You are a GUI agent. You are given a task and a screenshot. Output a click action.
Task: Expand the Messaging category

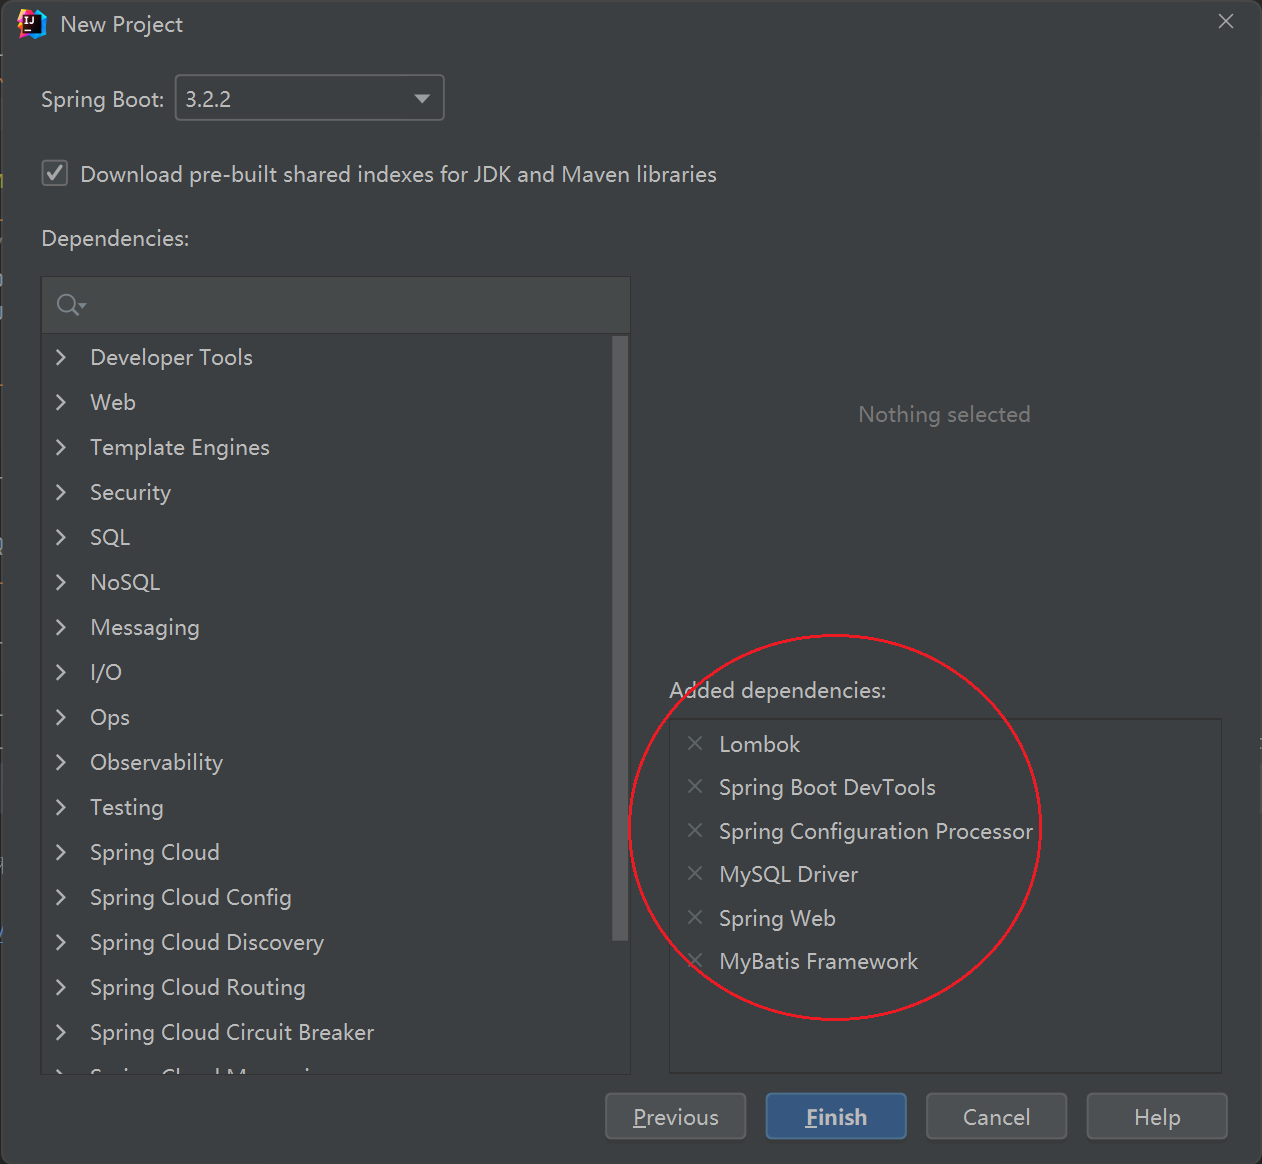click(61, 627)
